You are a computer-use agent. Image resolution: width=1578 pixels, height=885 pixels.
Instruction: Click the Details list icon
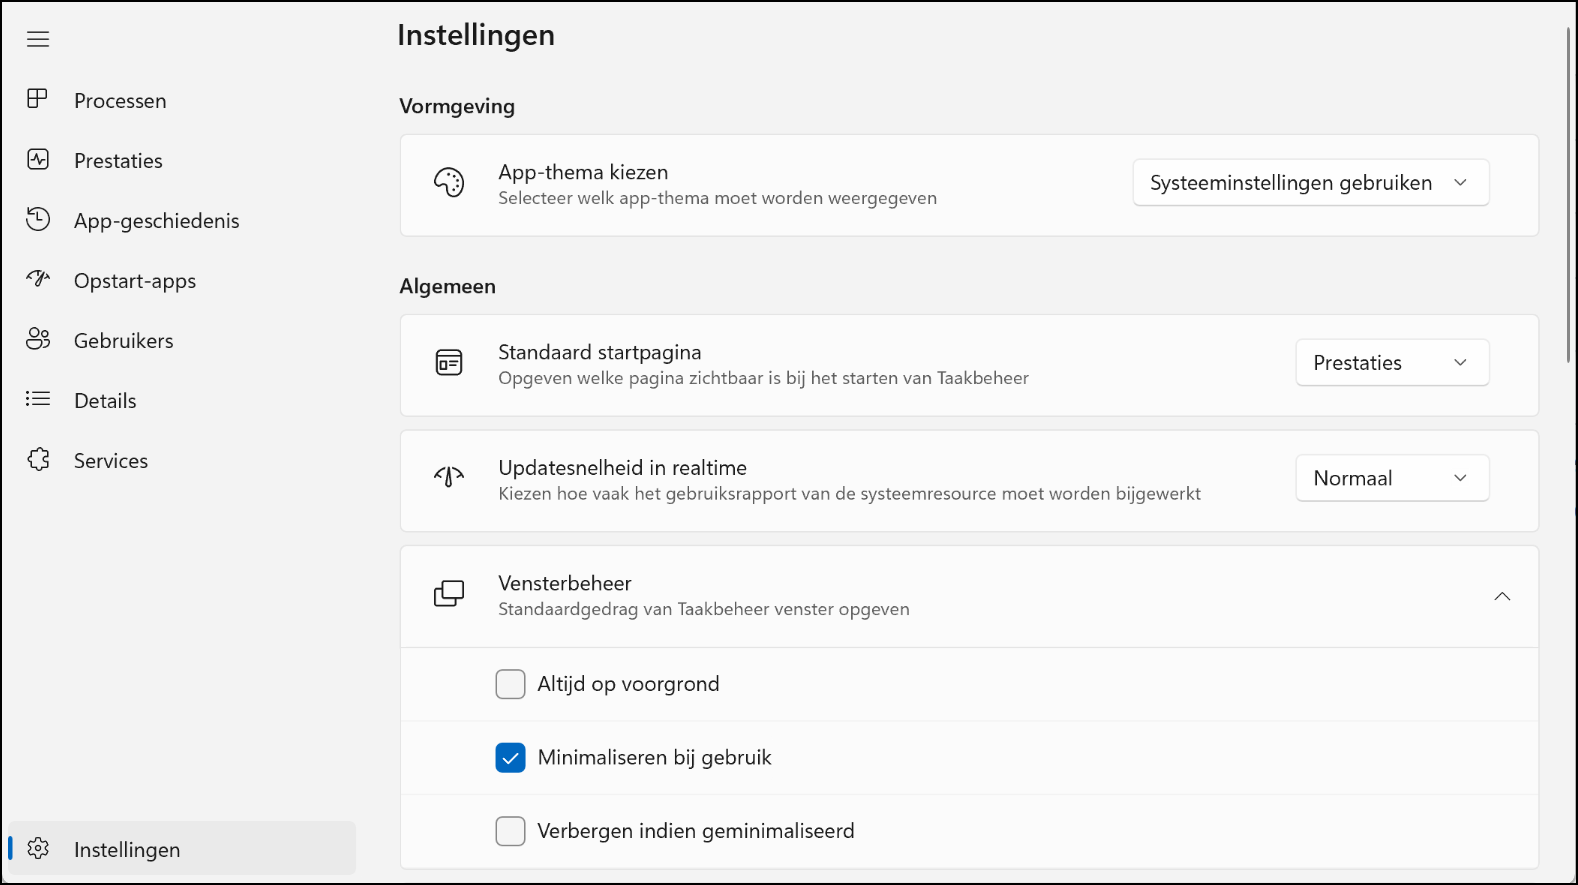tap(38, 399)
